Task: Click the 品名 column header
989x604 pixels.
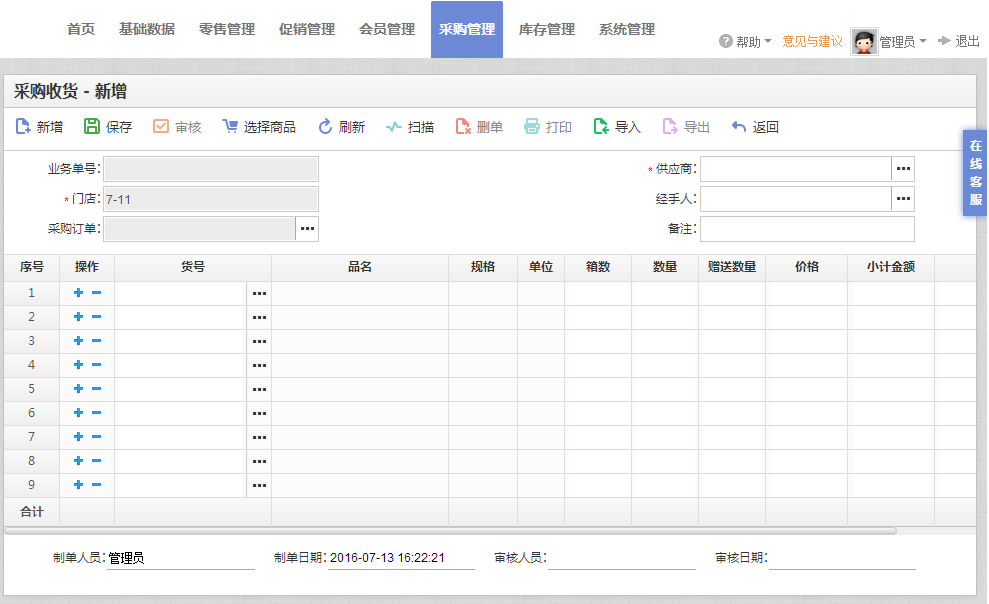Action: (360, 267)
